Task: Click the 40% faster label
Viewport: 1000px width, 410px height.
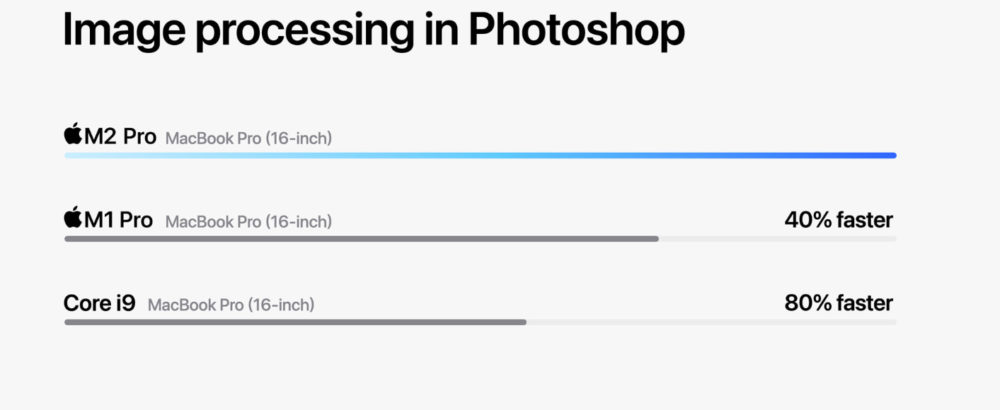Action: pyautogui.click(x=839, y=220)
